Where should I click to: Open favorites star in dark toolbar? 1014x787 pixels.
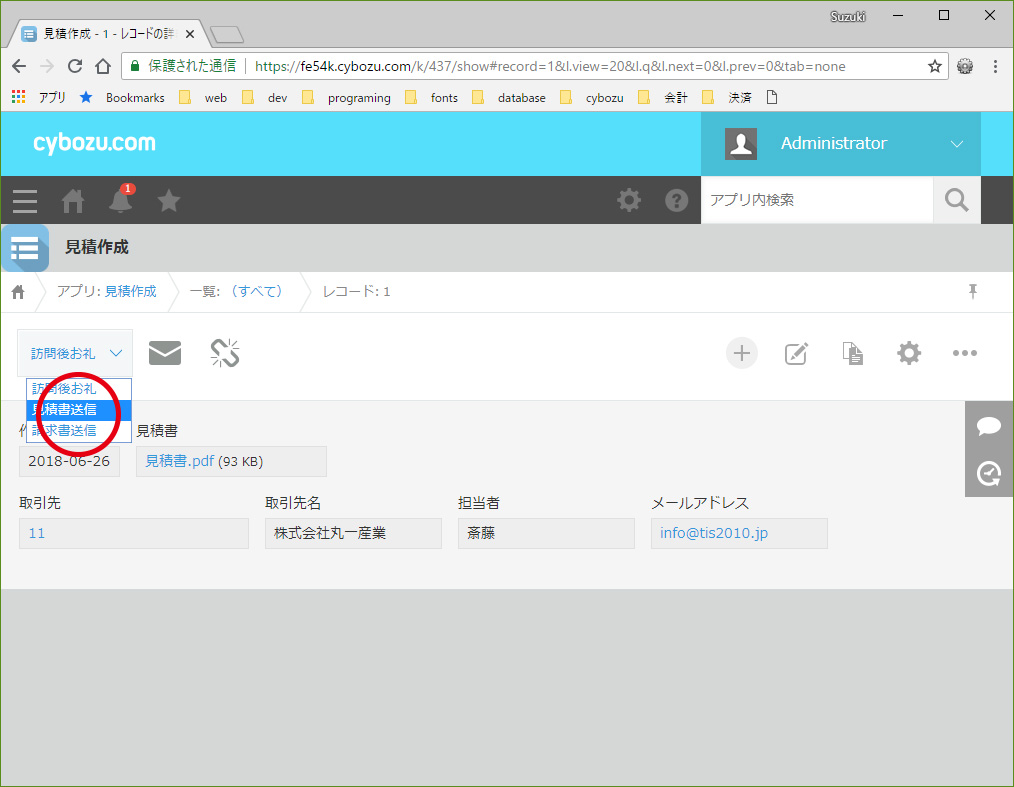[169, 200]
